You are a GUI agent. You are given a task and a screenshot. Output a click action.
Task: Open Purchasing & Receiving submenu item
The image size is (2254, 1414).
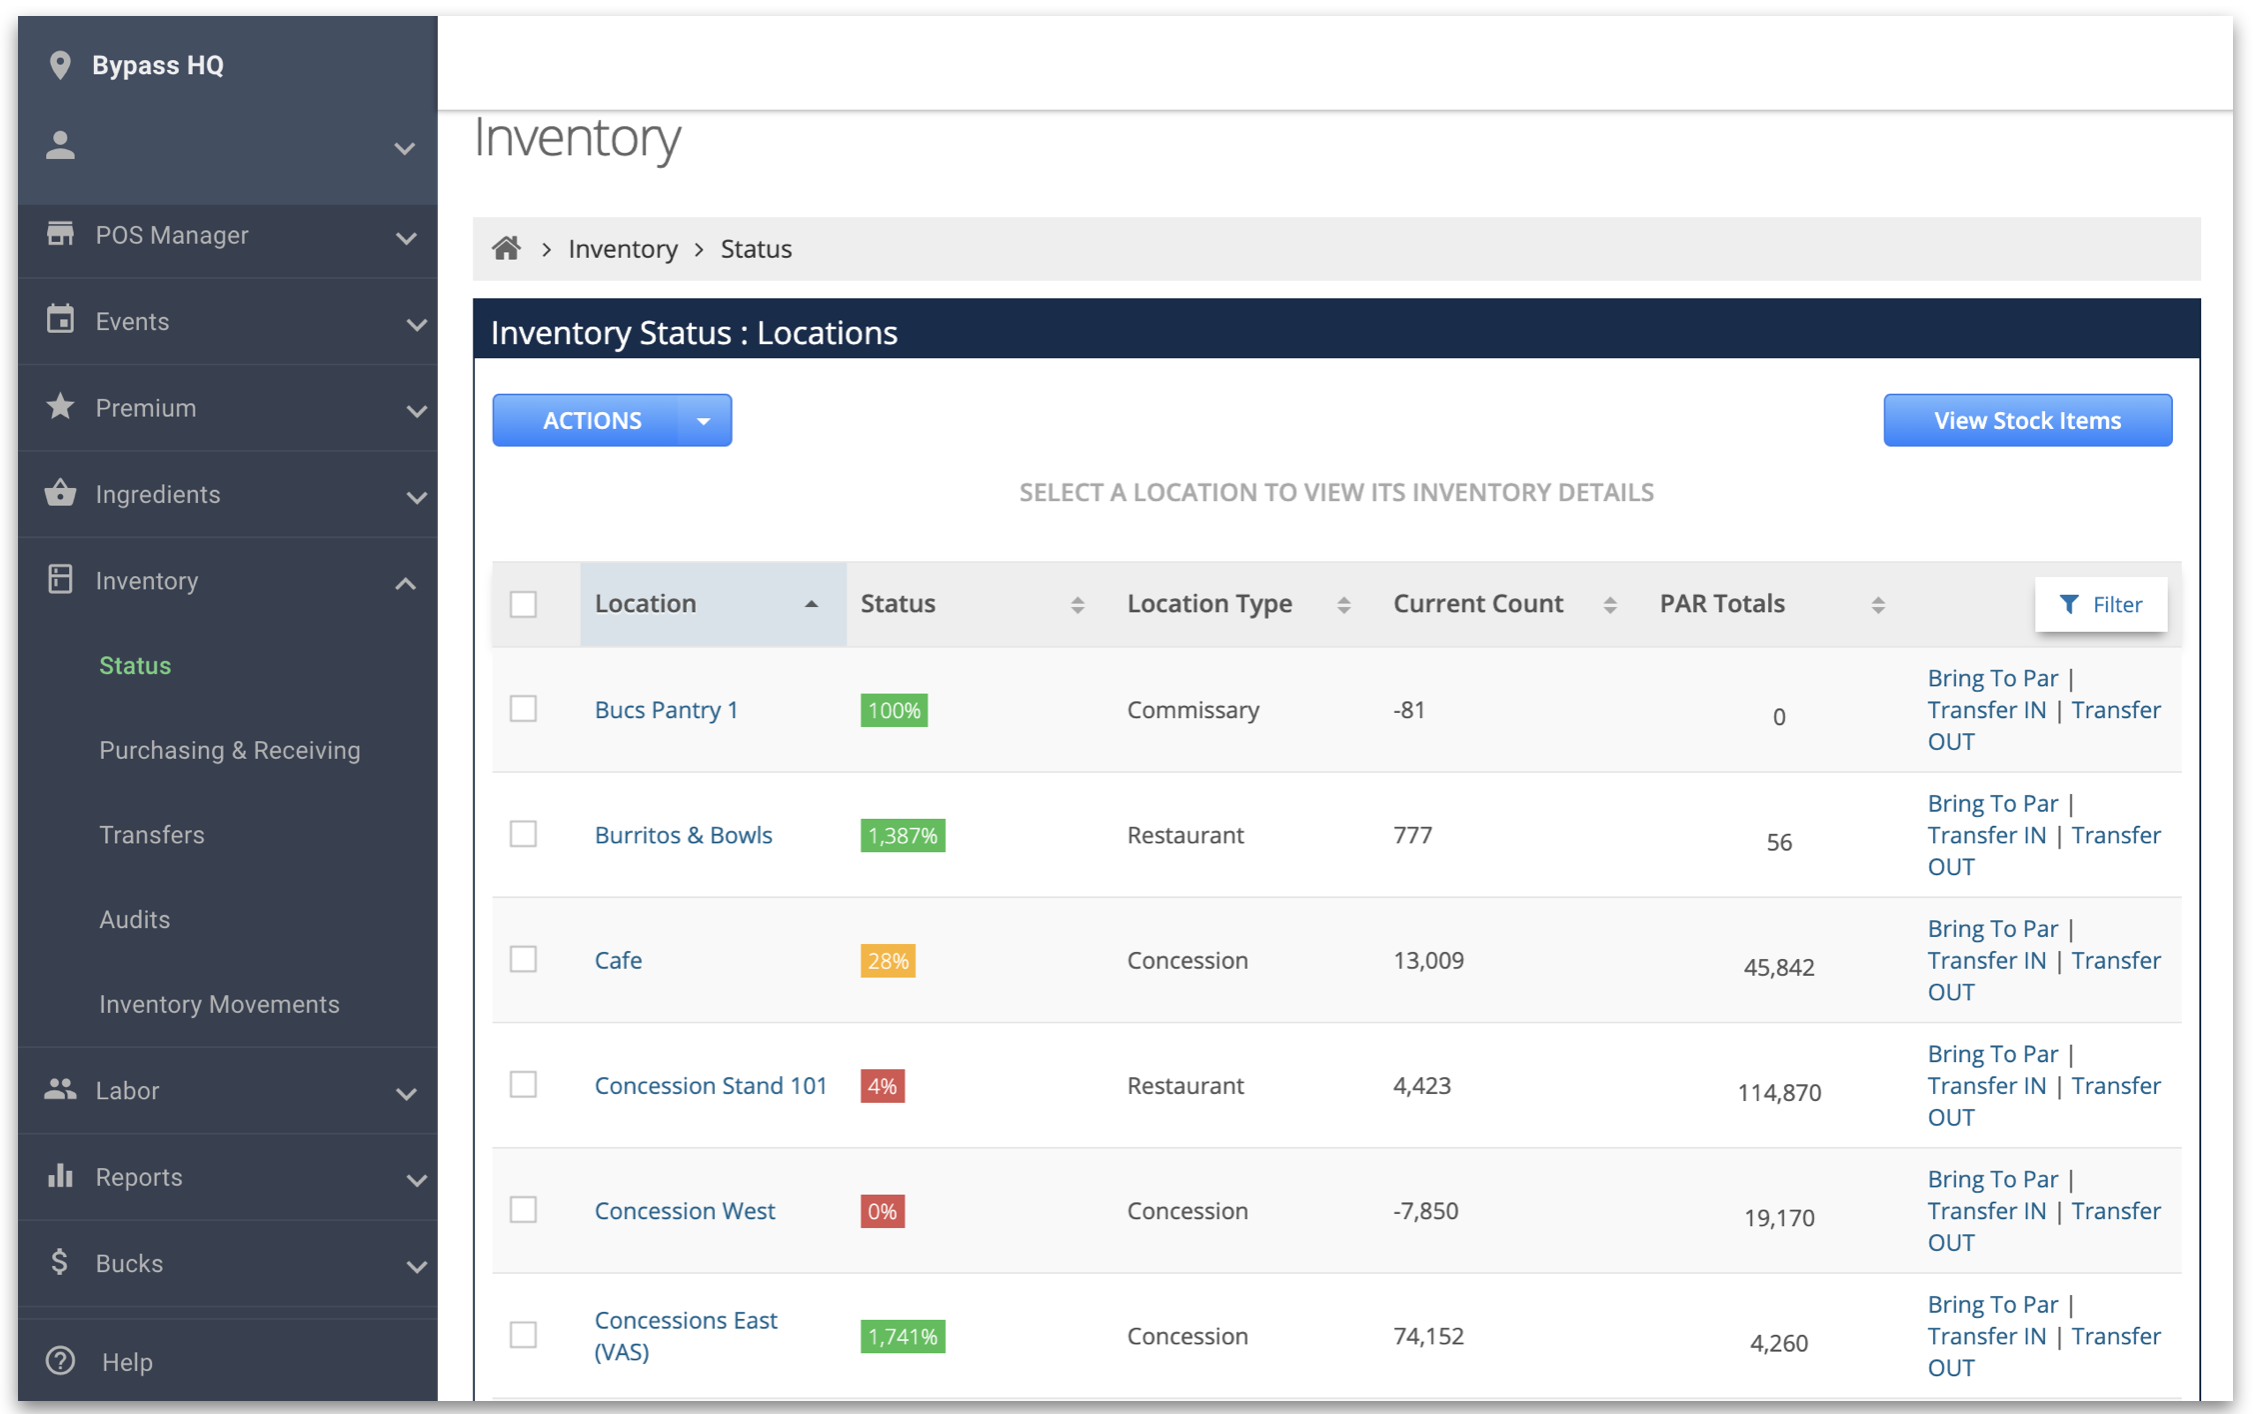point(229,750)
